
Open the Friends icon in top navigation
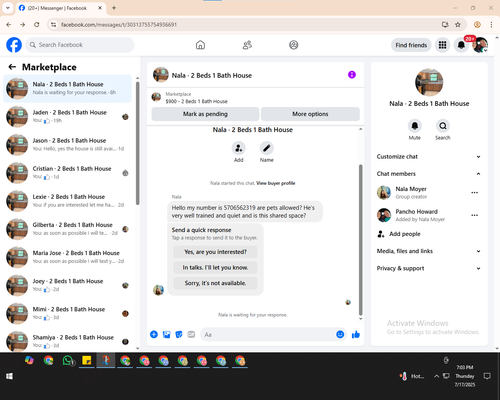click(247, 45)
